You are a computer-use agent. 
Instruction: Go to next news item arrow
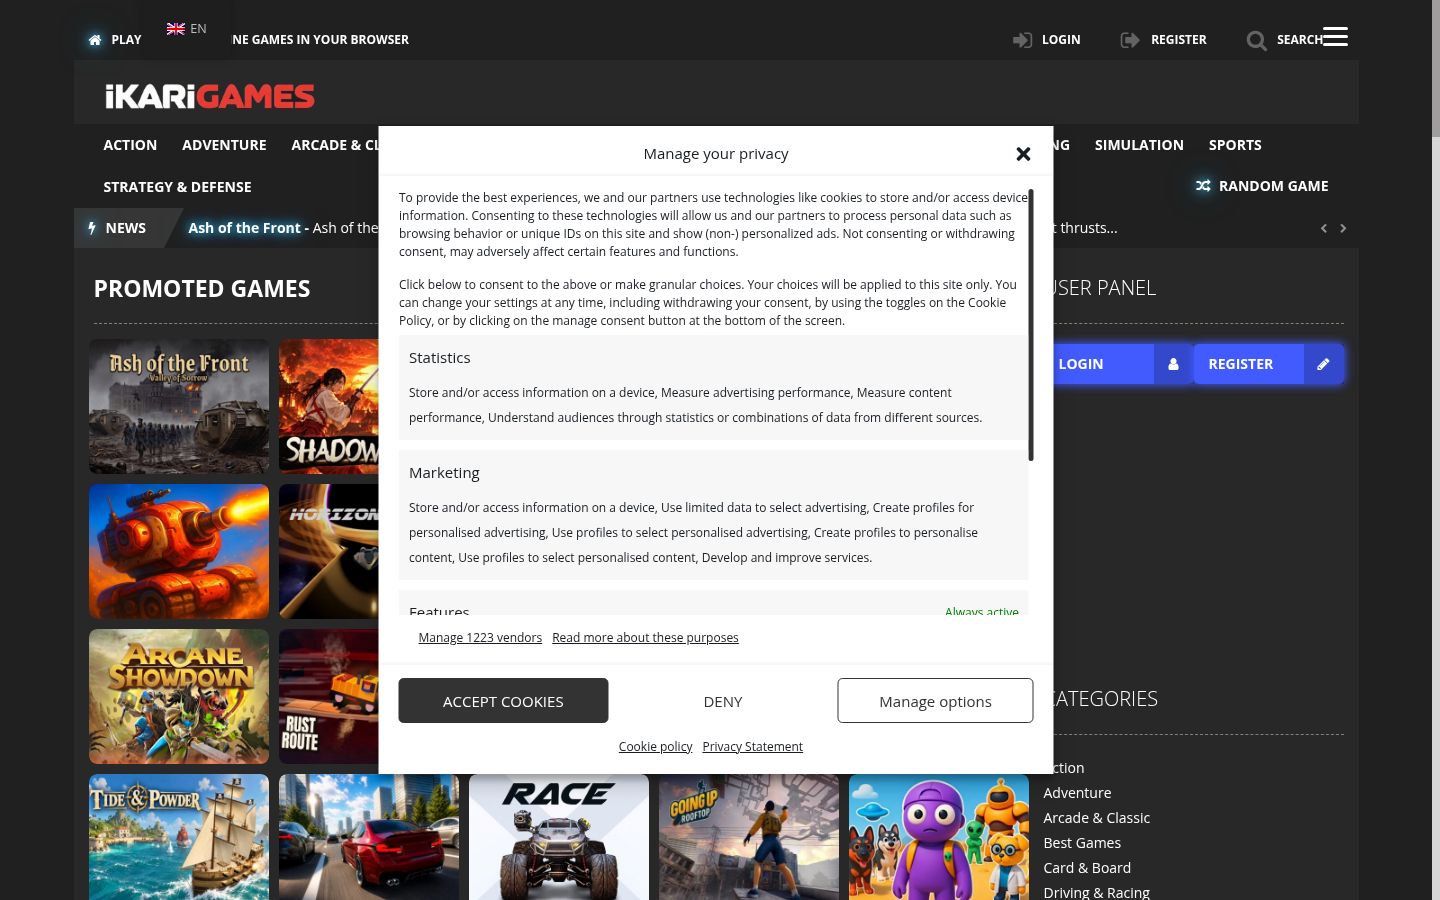coord(1343,228)
